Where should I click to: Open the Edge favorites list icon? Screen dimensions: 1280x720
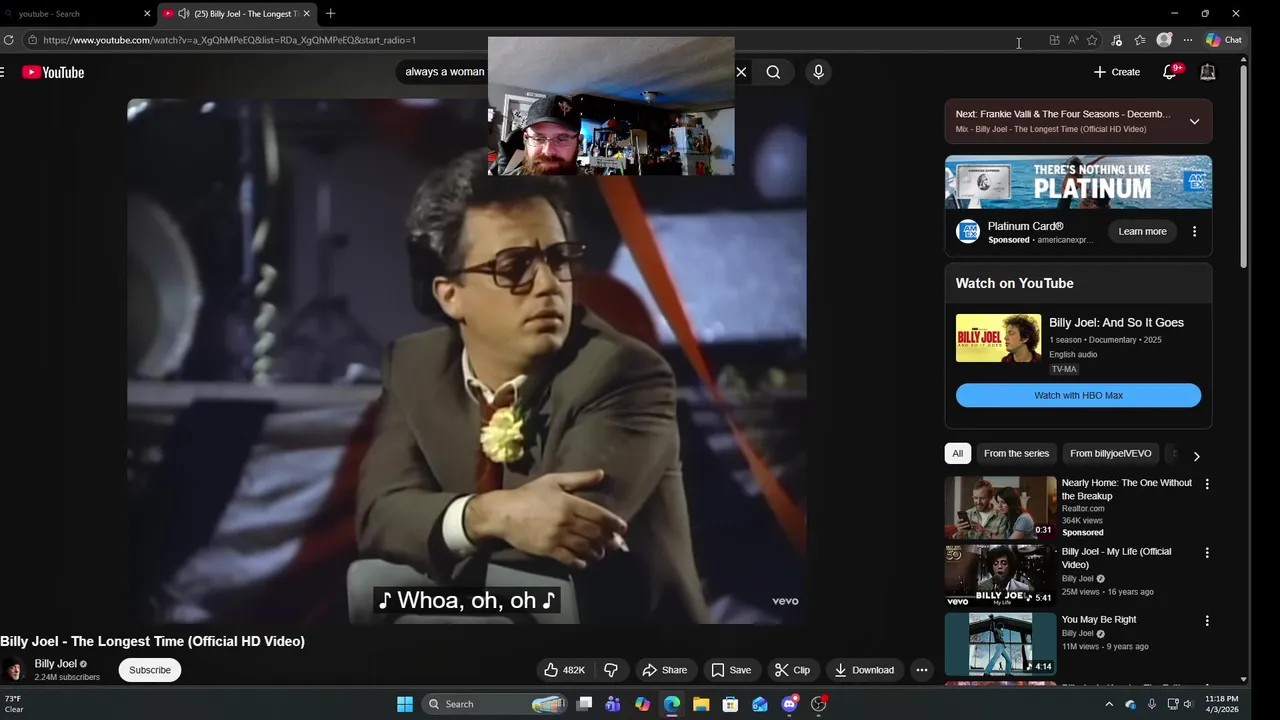[x=1140, y=40]
